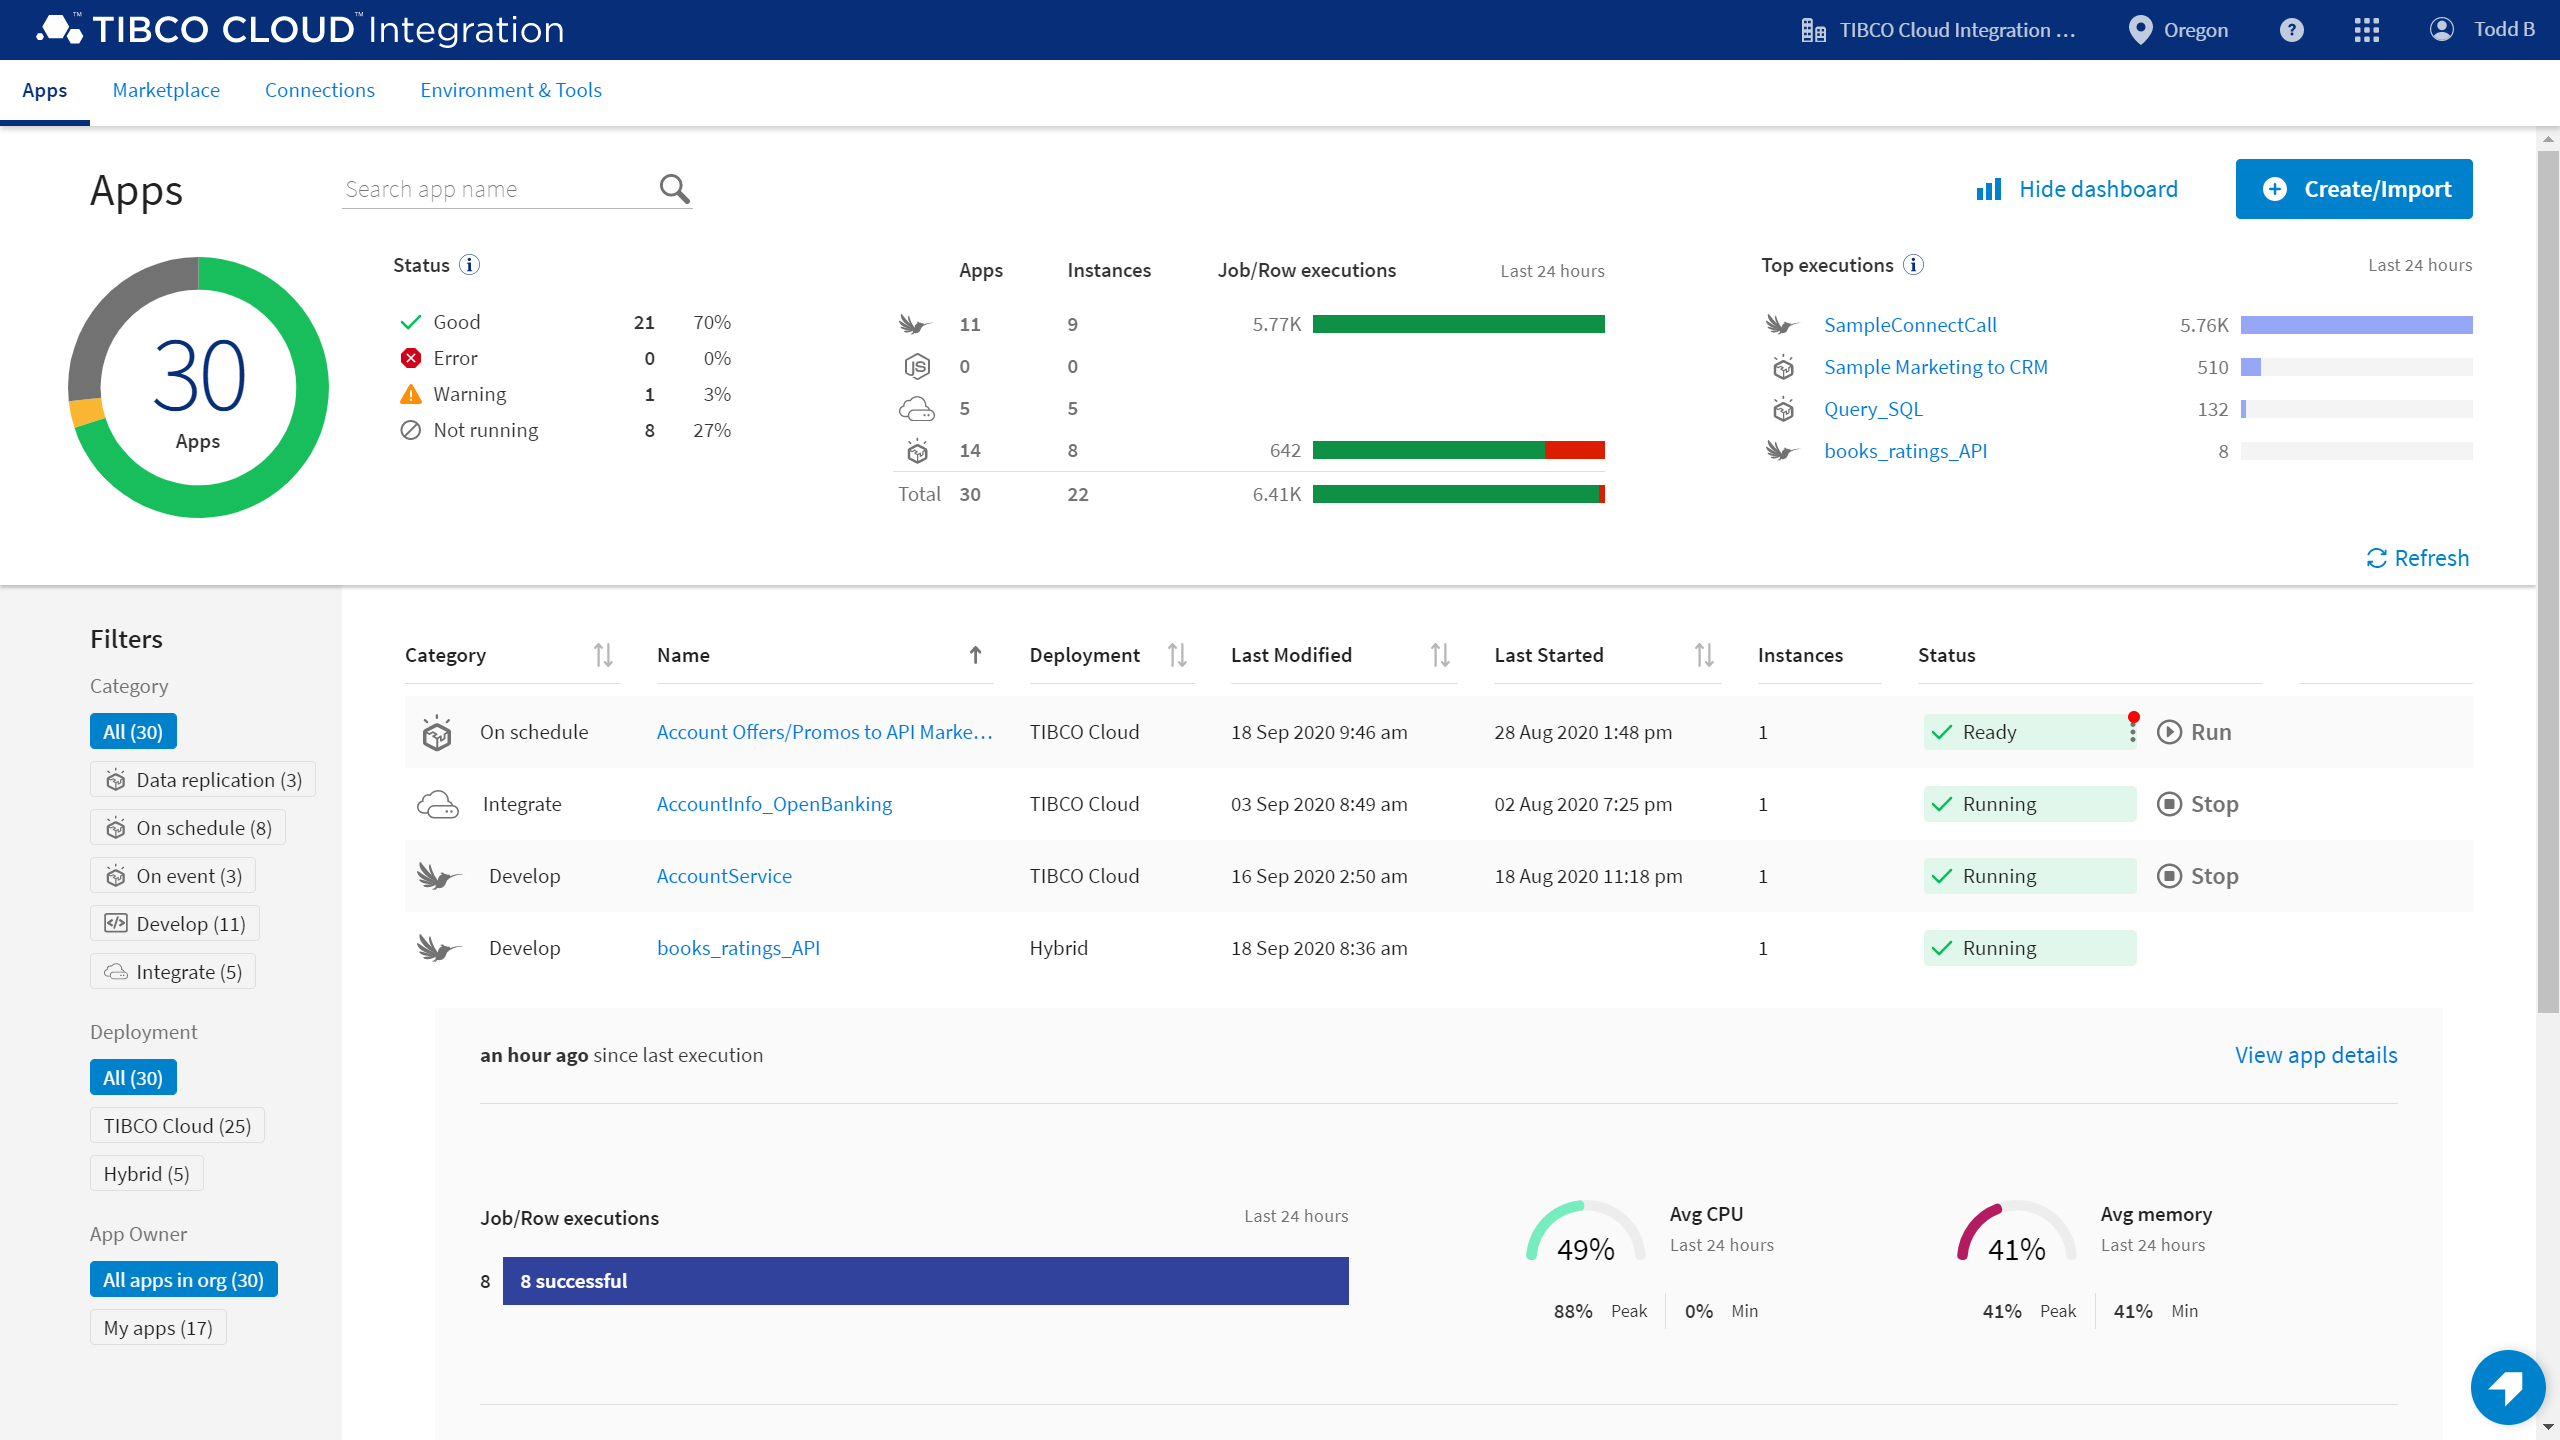
Task: Click the Flogo hummingbird icon in Apps summary
Action: coord(915,324)
